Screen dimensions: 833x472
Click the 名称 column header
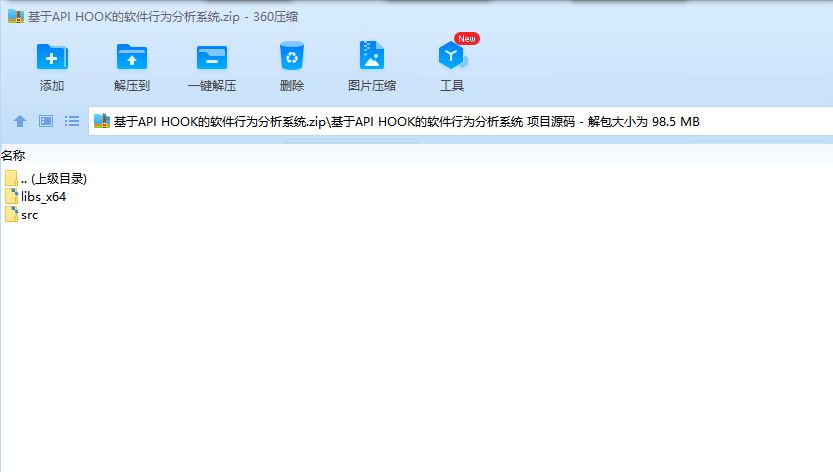coord(13,155)
